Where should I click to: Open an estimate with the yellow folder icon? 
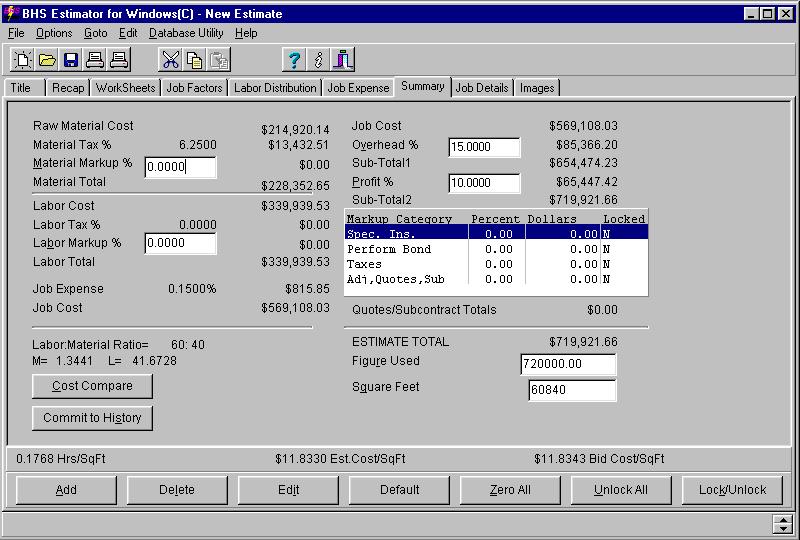[x=46, y=60]
